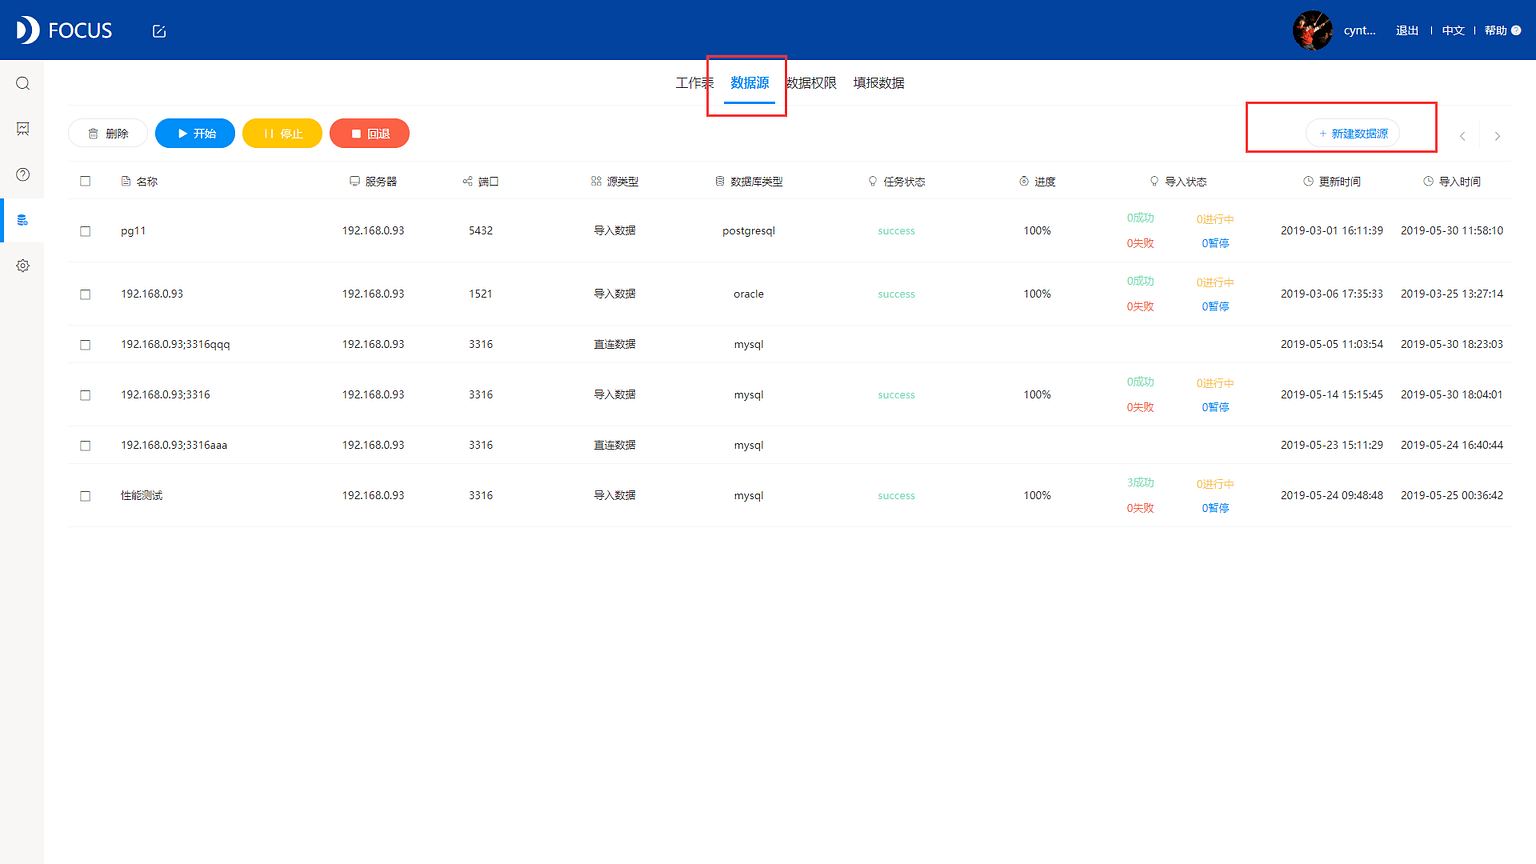The height and width of the screenshot is (864, 1536).
Task: Open the user avatar picture
Action: click(x=1313, y=30)
